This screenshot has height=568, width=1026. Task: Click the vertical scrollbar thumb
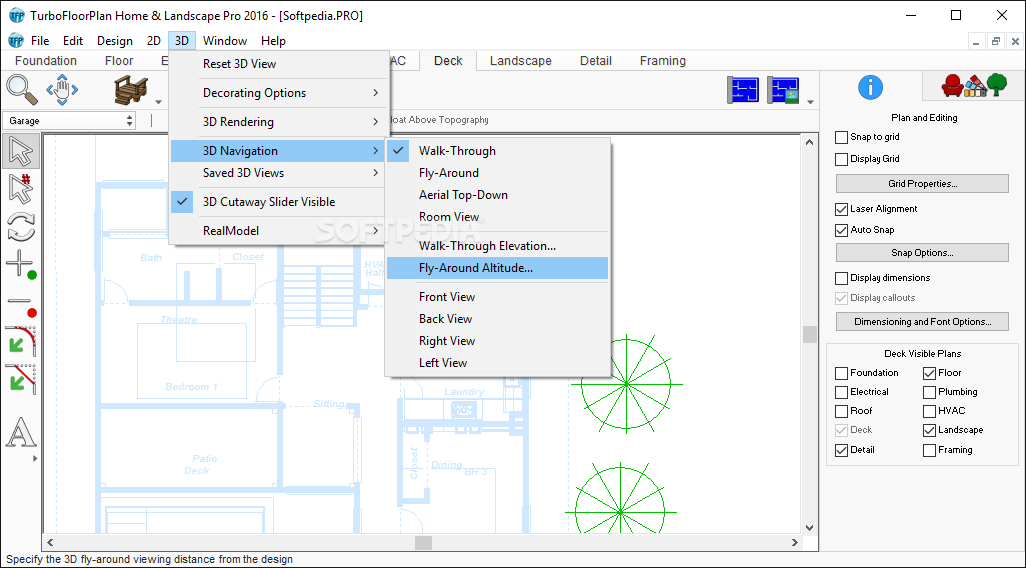point(809,334)
